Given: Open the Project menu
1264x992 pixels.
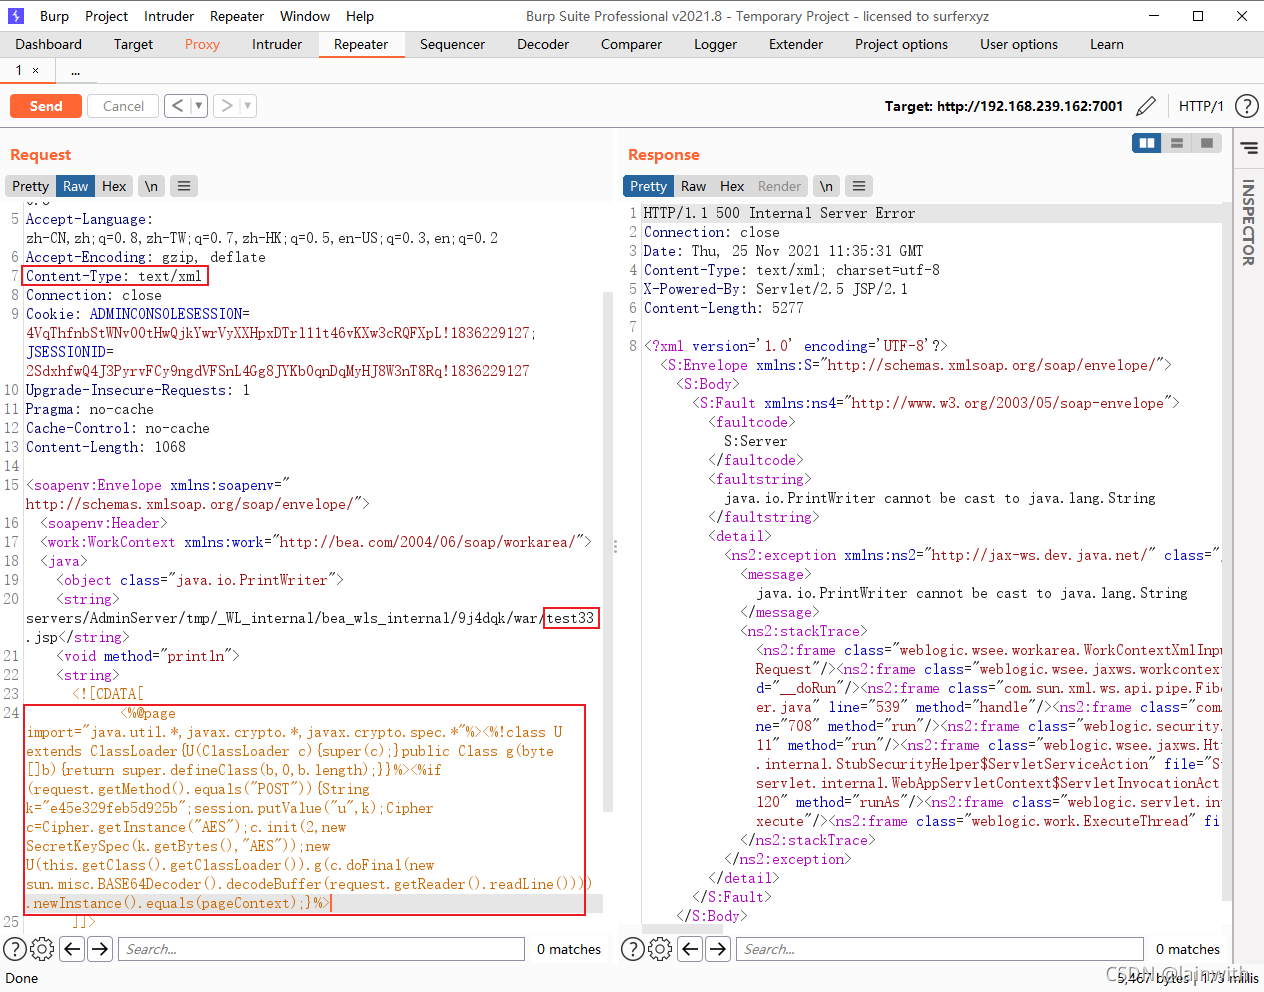Looking at the screenshot, I should click(x=106, y=16).
